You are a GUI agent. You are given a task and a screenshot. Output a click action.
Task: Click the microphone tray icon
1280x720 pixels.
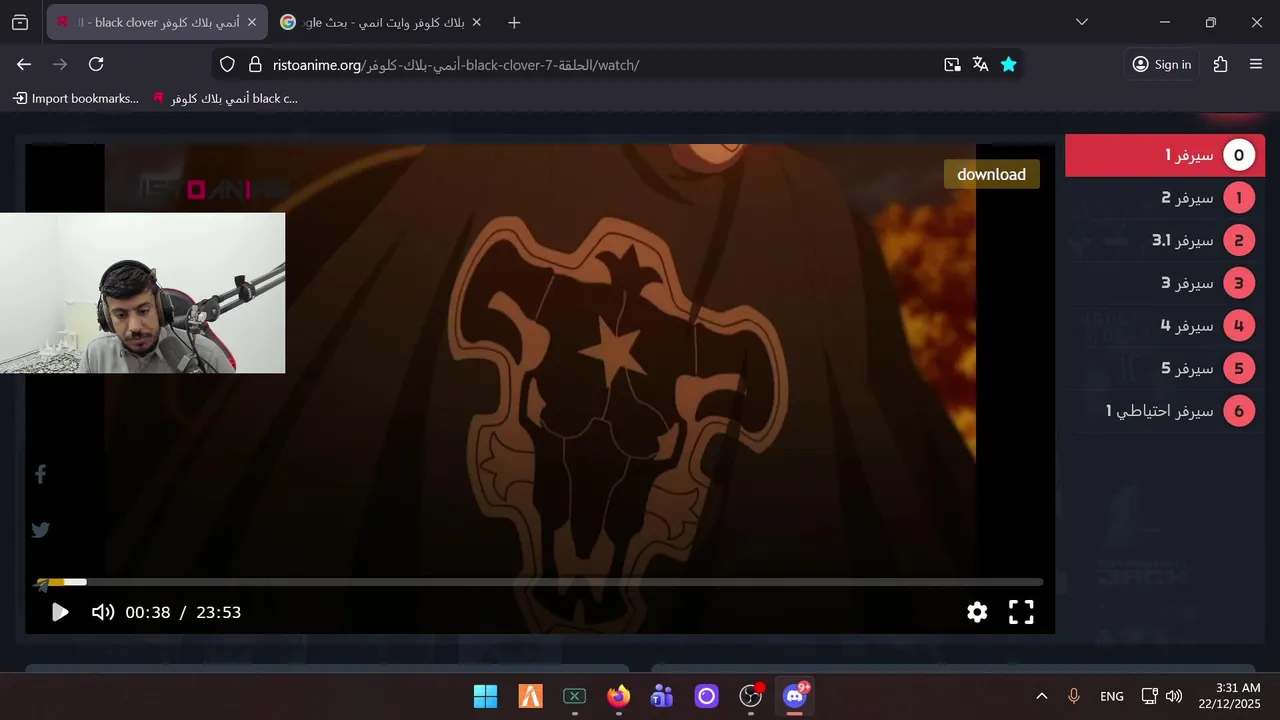tap(1074, 696)
